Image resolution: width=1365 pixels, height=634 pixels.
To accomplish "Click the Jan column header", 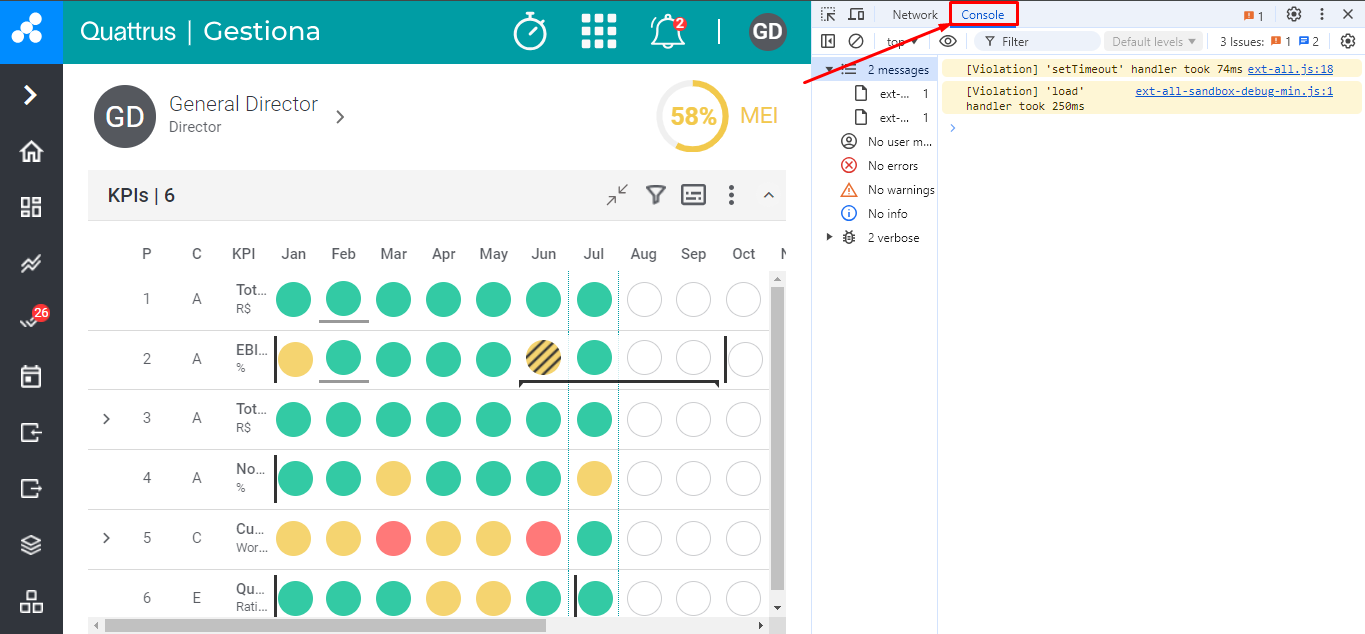I will pos(294,254).
